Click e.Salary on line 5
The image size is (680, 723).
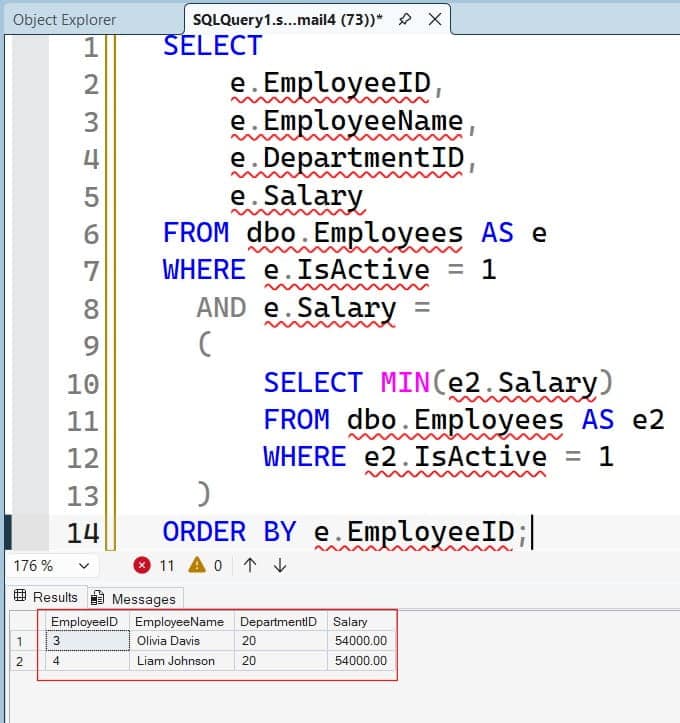tap(297, 197)
